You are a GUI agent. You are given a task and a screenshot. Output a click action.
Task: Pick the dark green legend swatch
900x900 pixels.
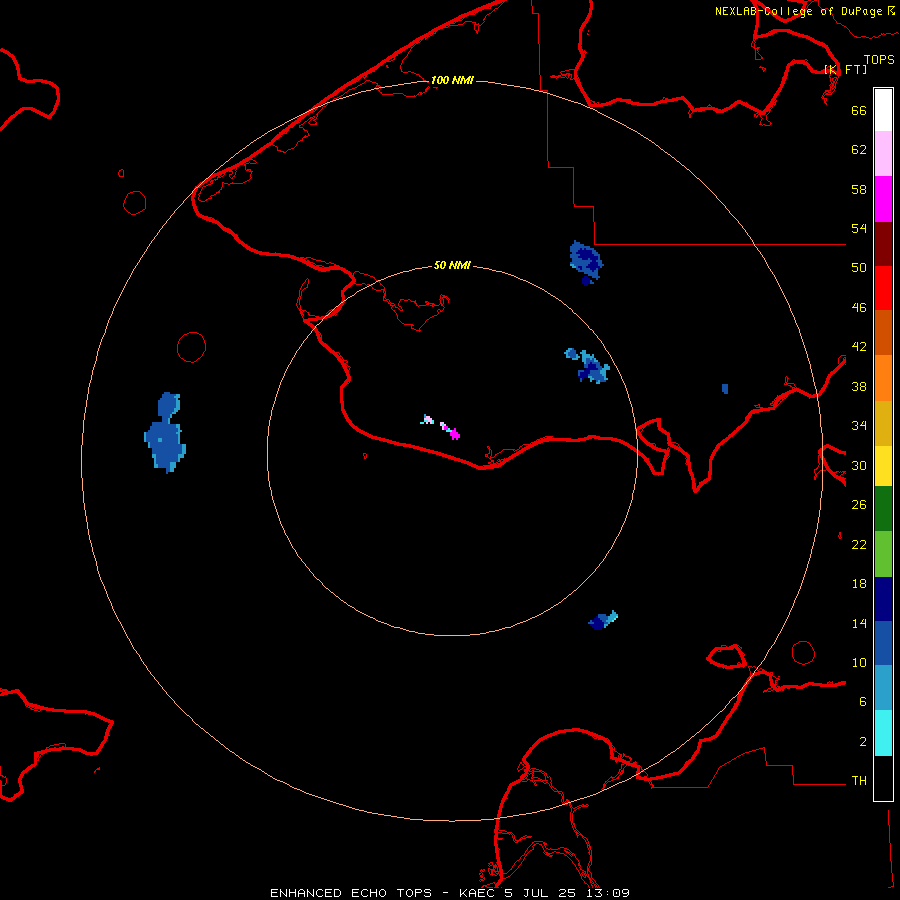click(x=883, y=509)
